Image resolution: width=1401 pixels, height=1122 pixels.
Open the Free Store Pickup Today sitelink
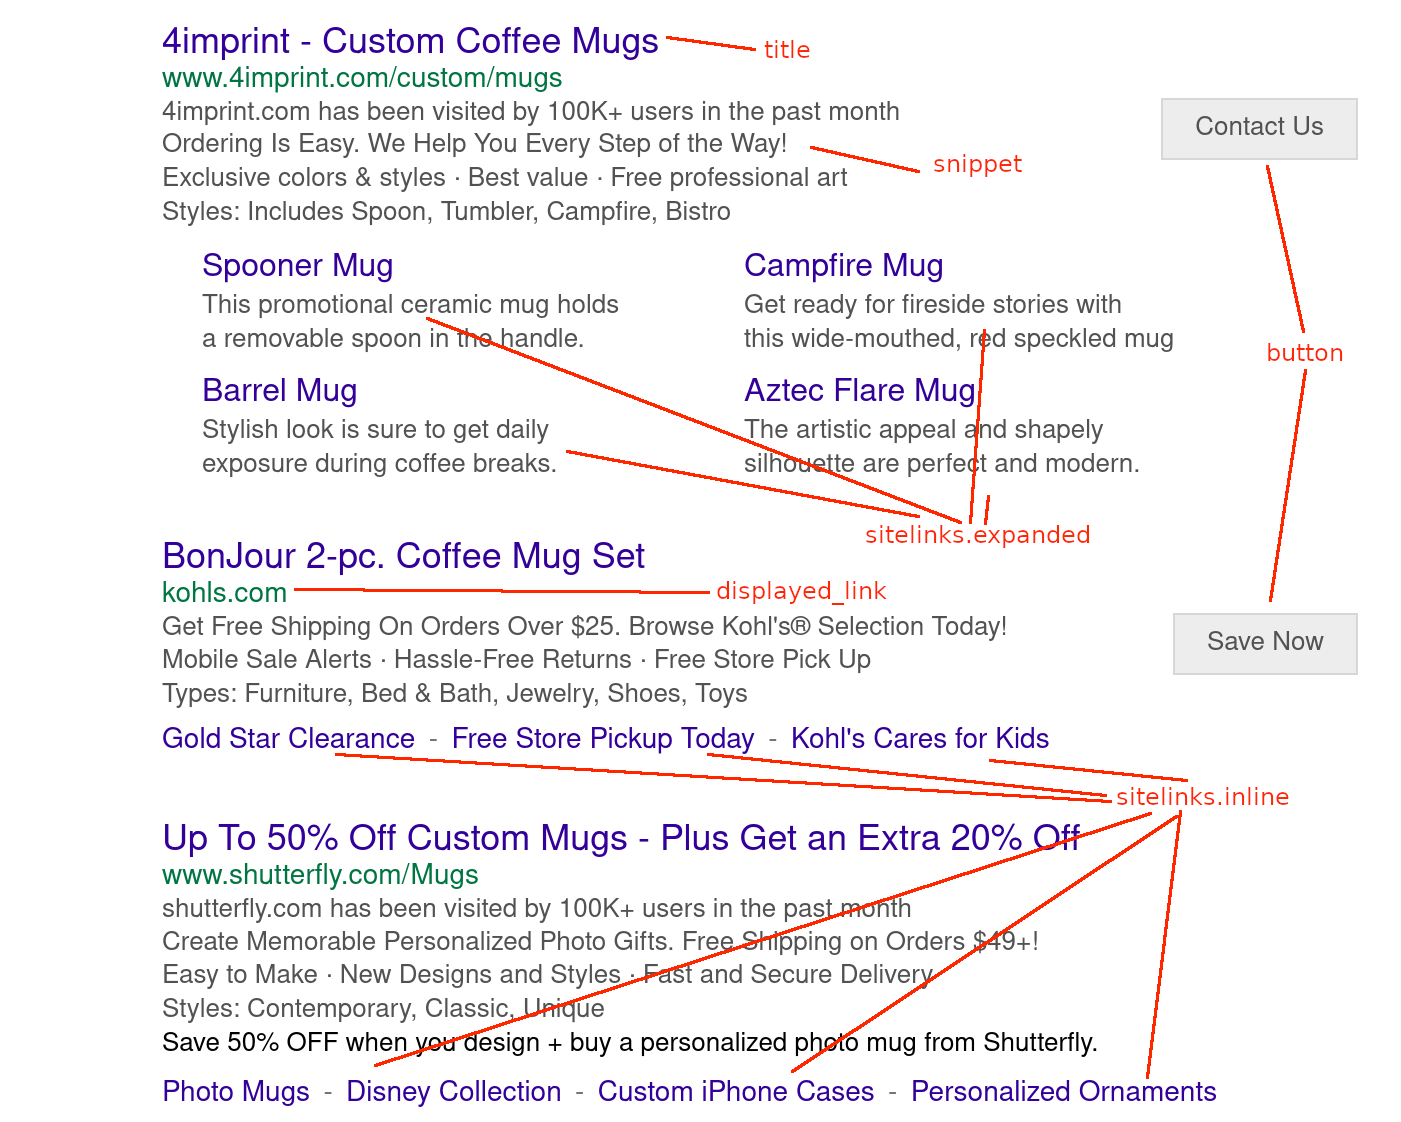click(602, 739)
